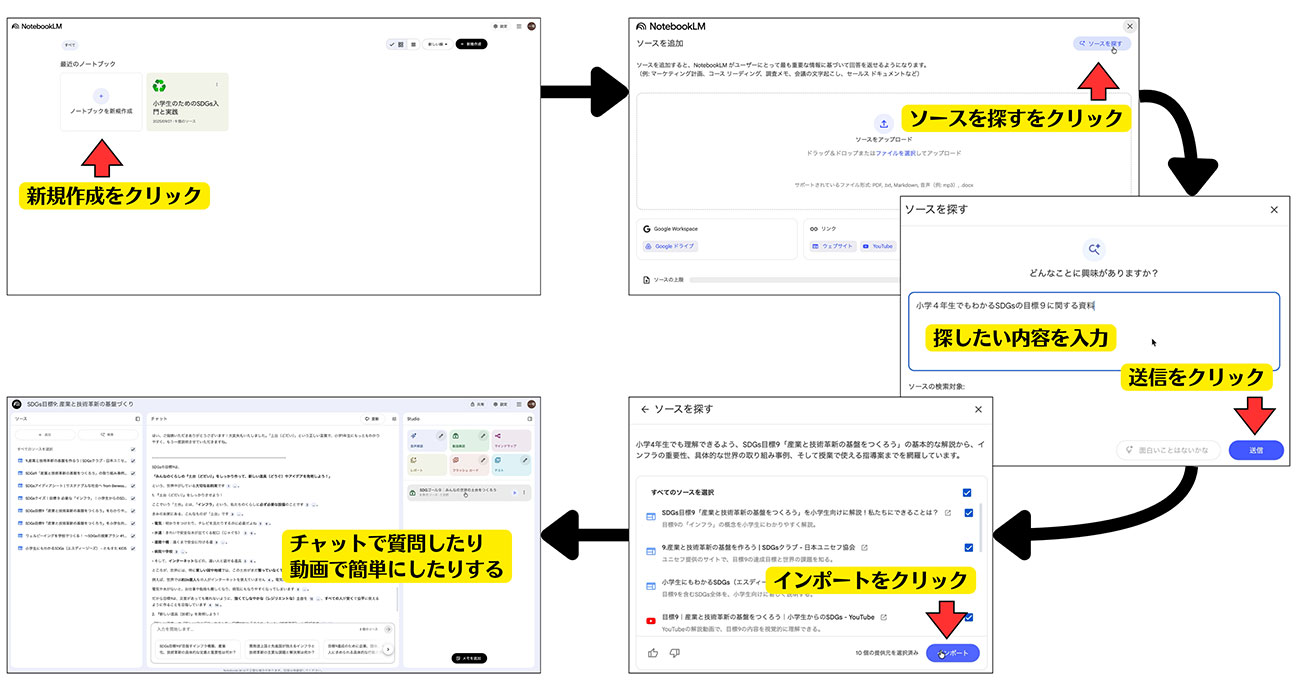
Task: Deselect the 日本ユニセフ協会 source checkbox
Action: point(967,547)
